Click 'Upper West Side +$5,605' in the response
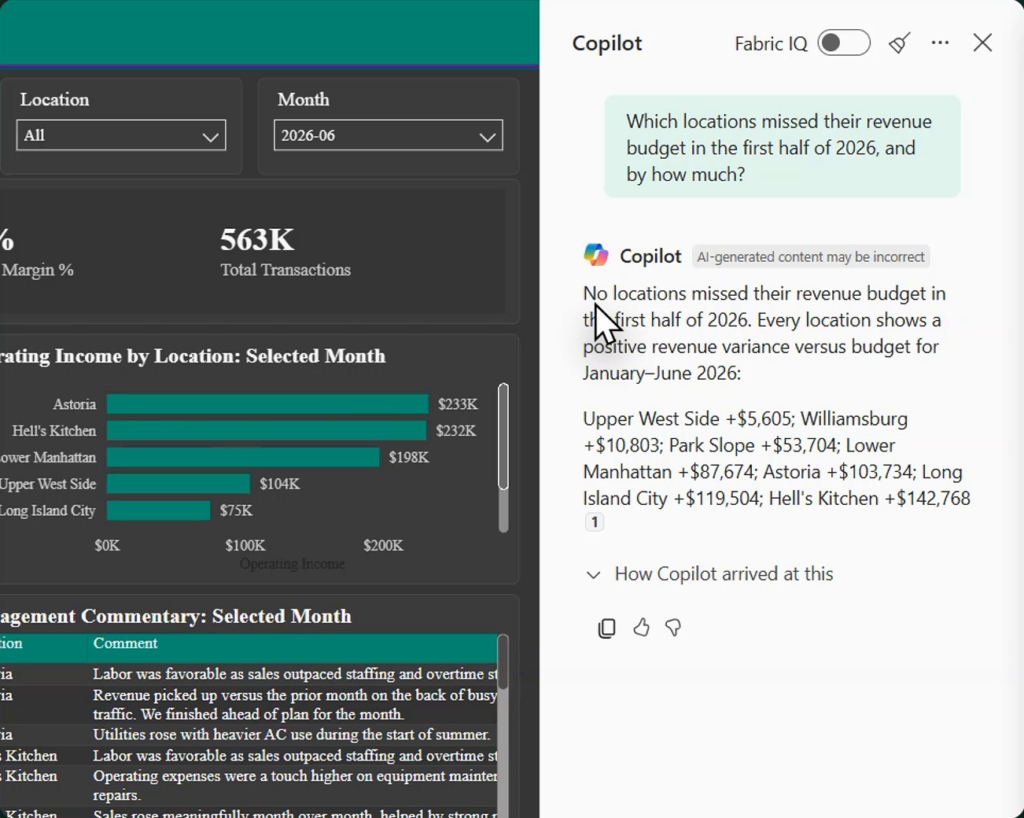Viewport: 1024px width, 818px height. 687,418
